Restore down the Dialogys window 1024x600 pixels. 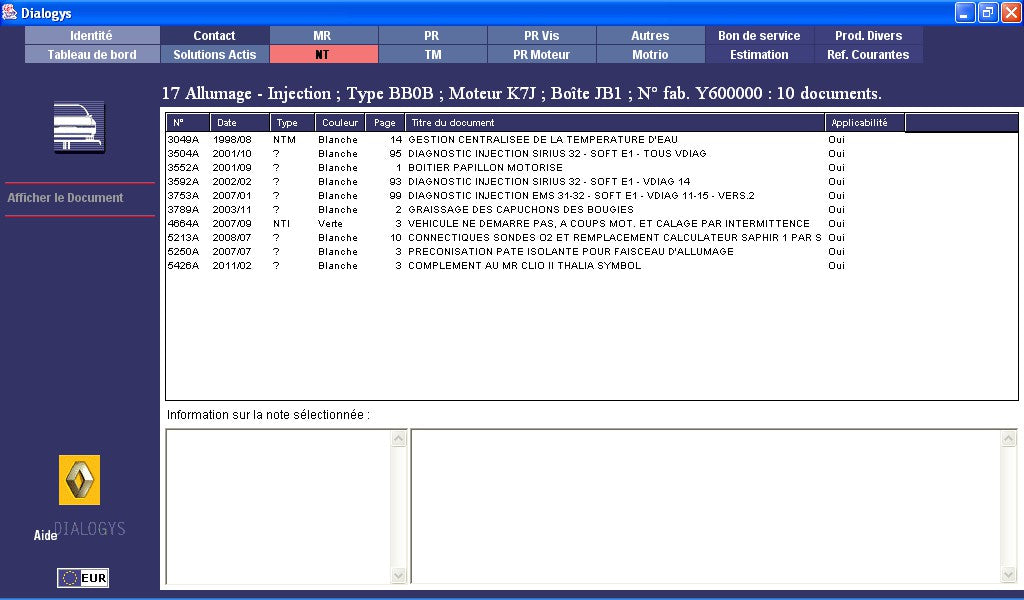pos(988,12)
